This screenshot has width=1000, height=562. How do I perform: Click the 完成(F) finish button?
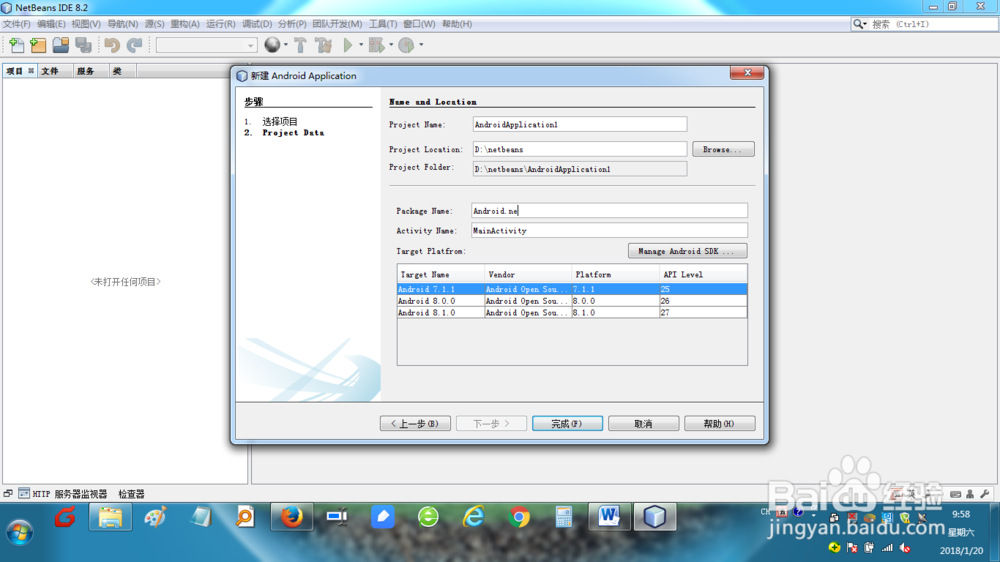point(567,423)
